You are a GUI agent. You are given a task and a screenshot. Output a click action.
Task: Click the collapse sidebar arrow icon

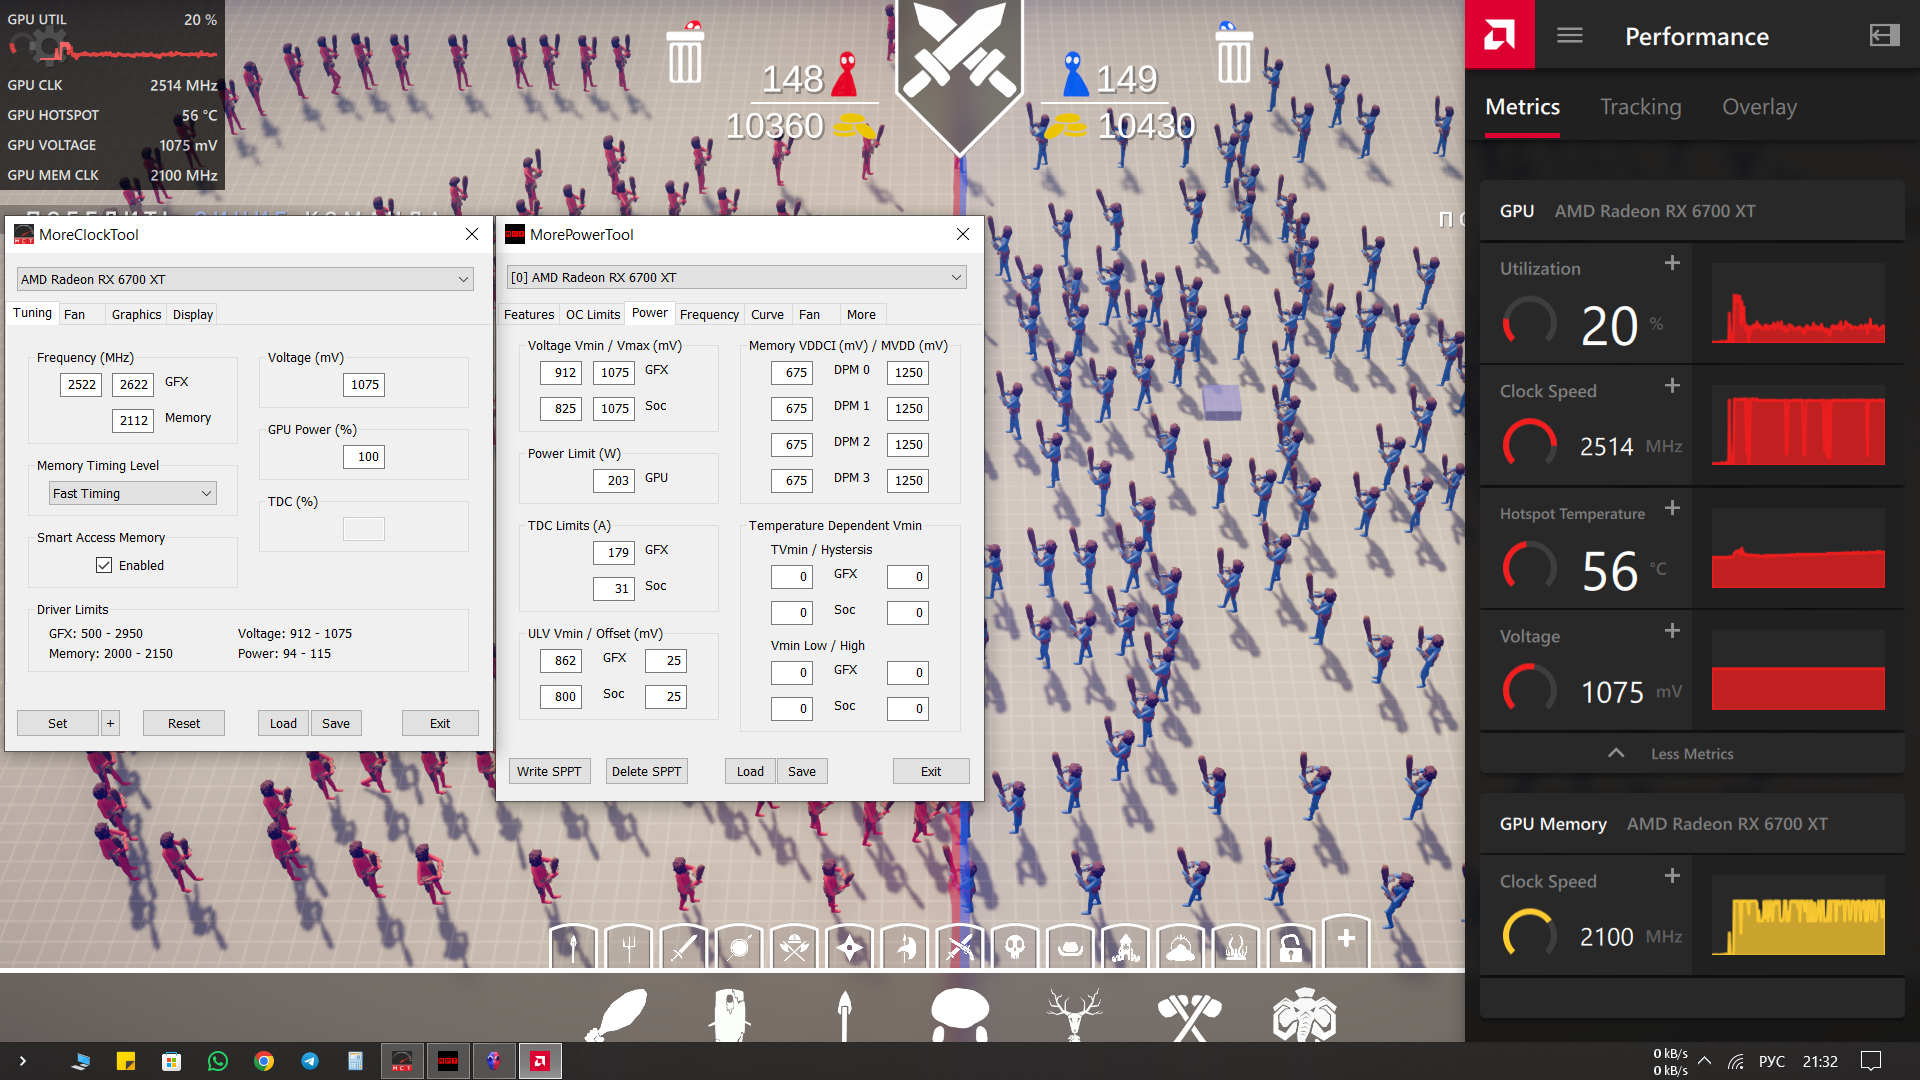click(1884, 36)
